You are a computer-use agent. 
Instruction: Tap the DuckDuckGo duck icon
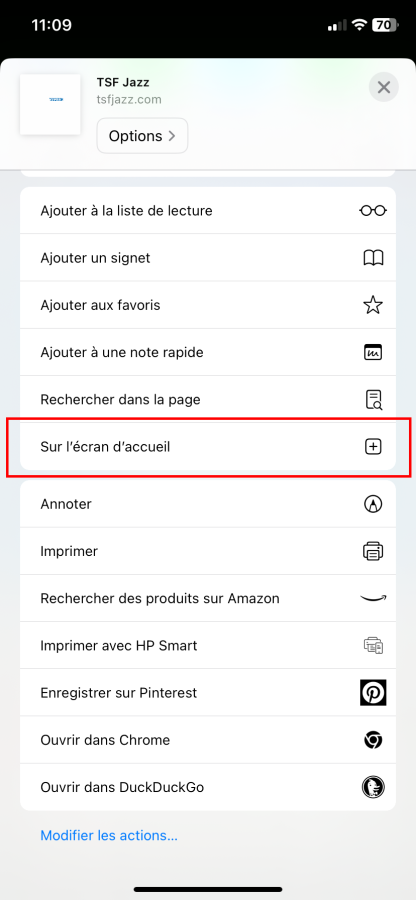(x=373, y=787)
